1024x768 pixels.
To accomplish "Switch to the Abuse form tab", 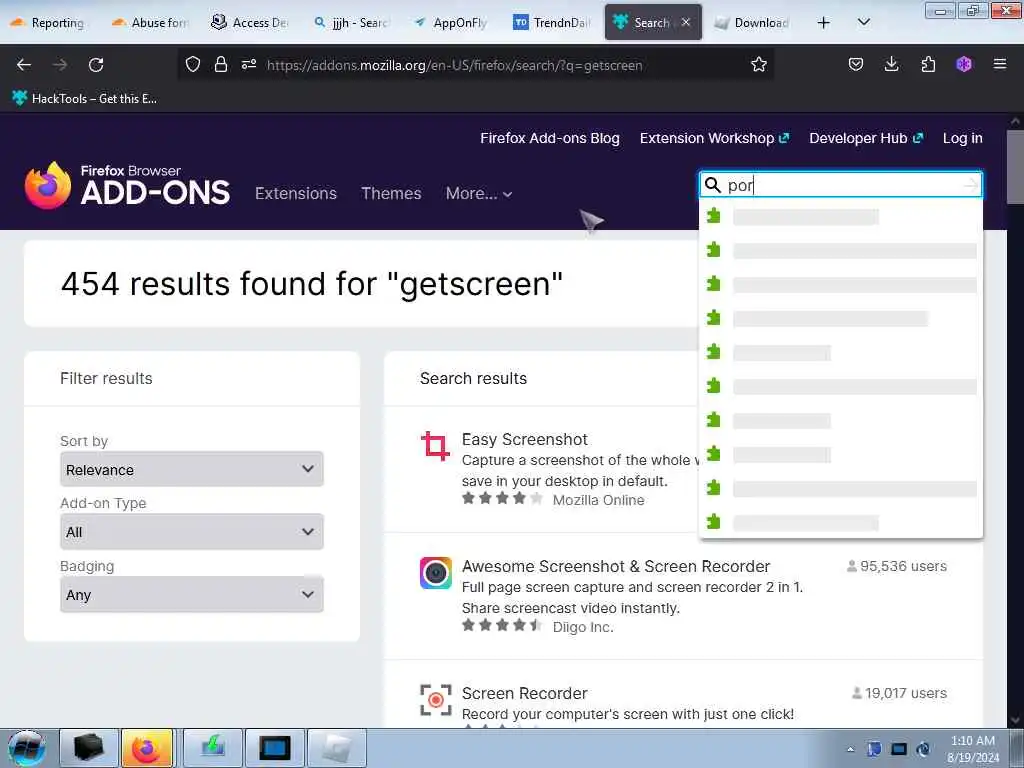I will click(150, 22).
